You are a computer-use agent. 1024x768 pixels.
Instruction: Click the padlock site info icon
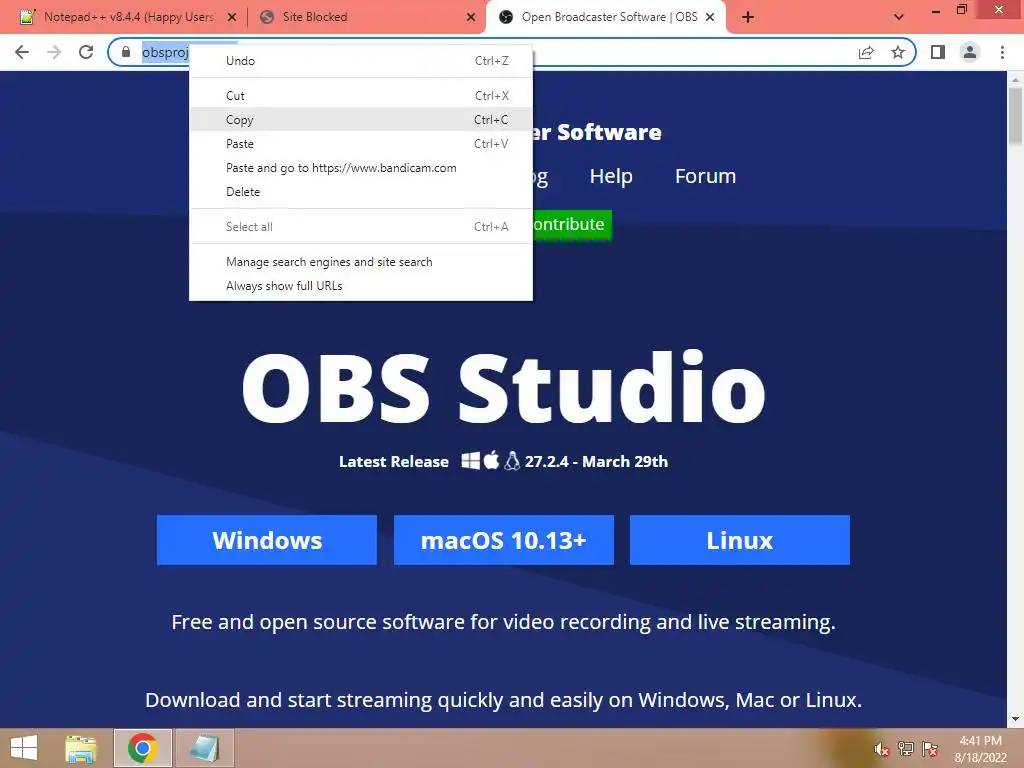(x=126, y=52)
